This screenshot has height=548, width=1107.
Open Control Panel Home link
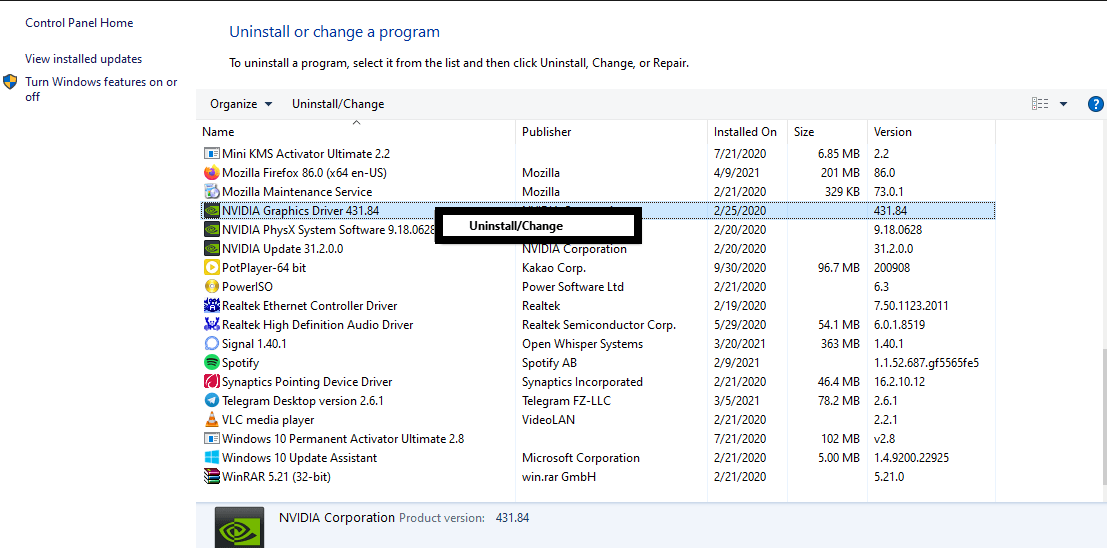tap(79, 23)
